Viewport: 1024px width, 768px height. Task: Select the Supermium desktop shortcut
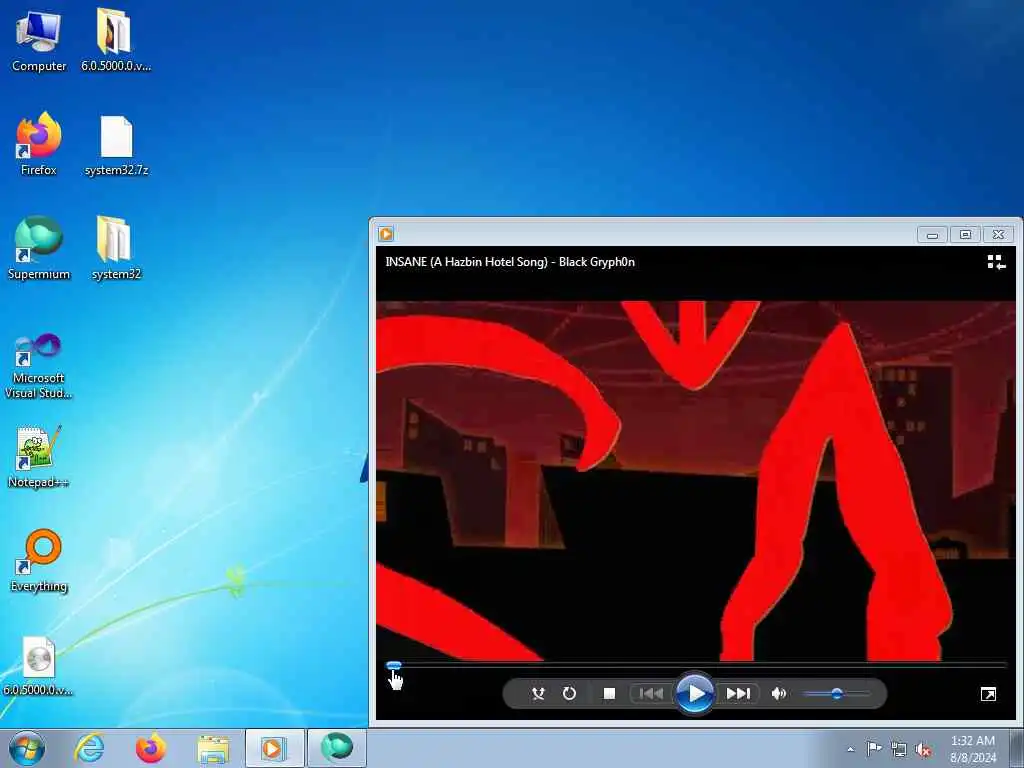pos(39,248)
